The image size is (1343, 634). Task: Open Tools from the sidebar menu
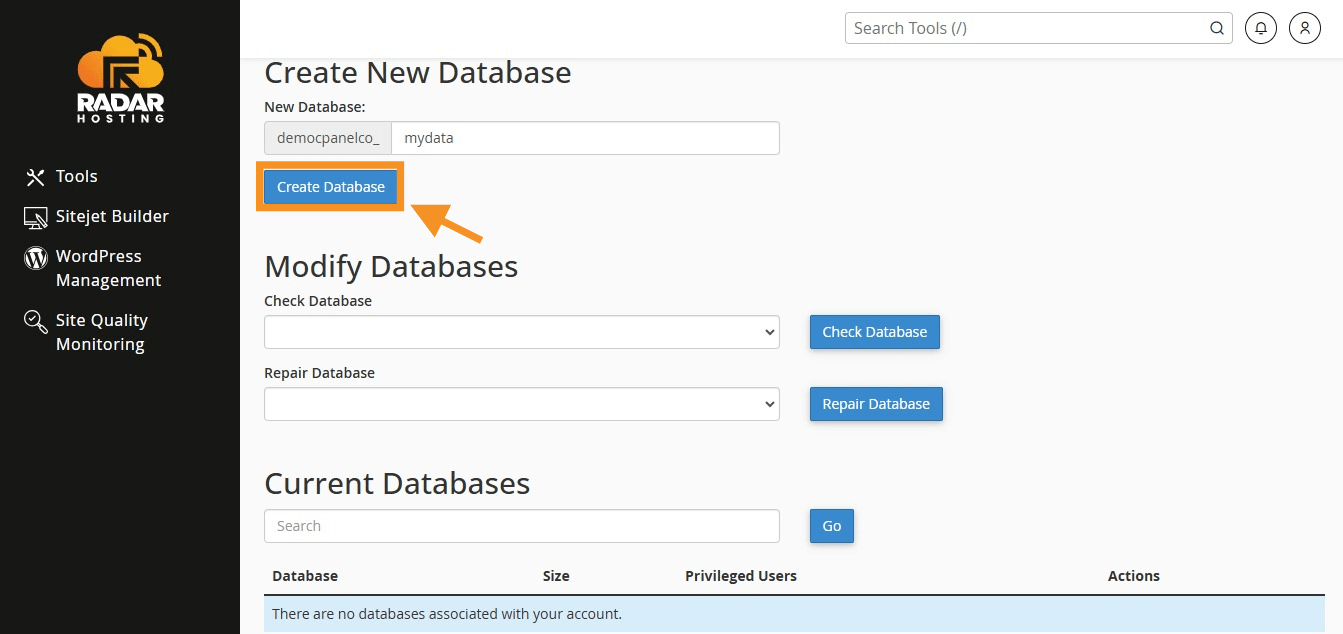[76, 177]
